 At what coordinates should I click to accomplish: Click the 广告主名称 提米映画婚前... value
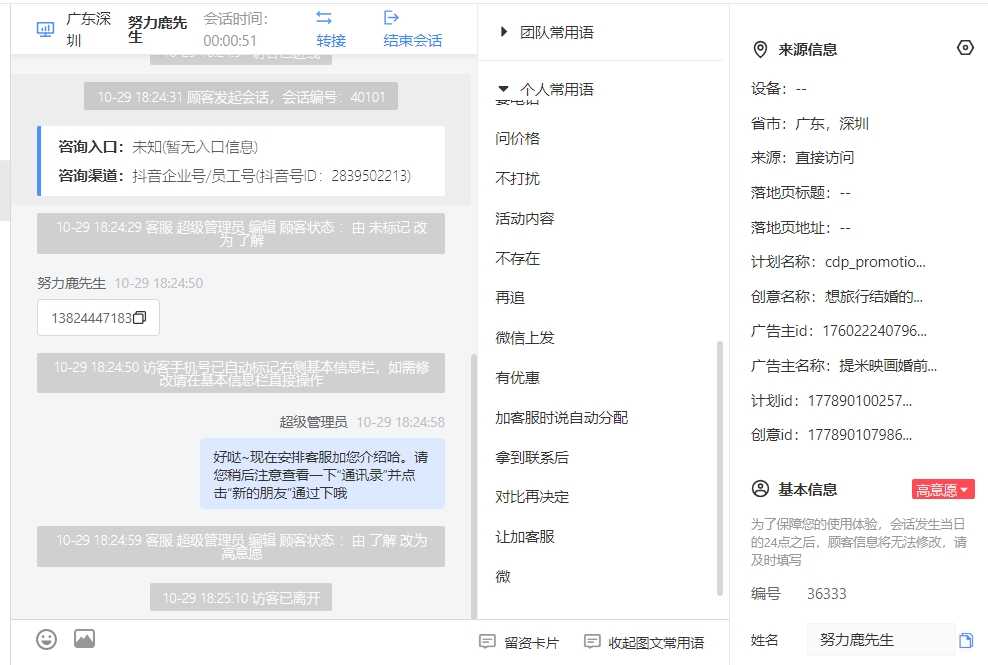pyautogui.click(x=888, y=366)
